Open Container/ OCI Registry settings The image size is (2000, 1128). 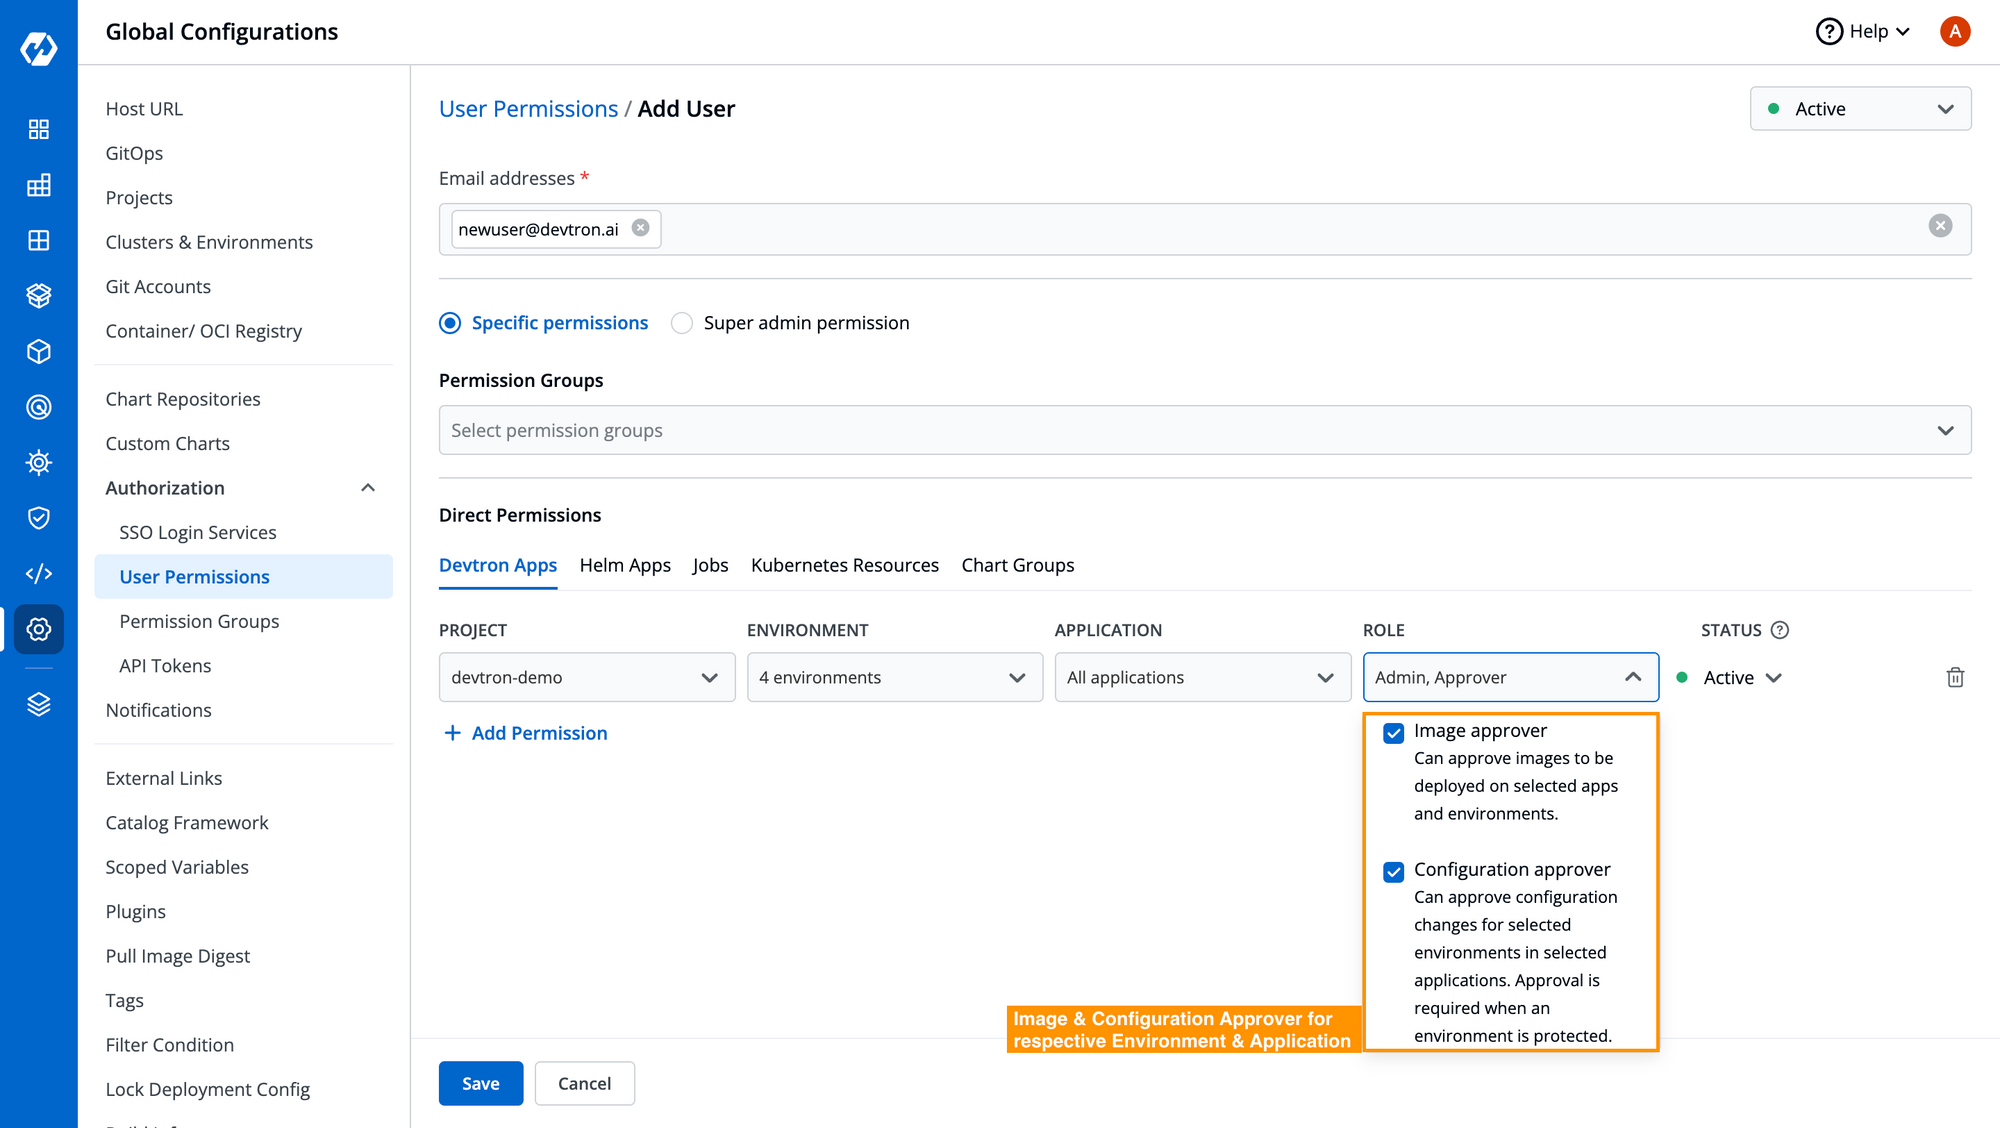tap(204, 331)
